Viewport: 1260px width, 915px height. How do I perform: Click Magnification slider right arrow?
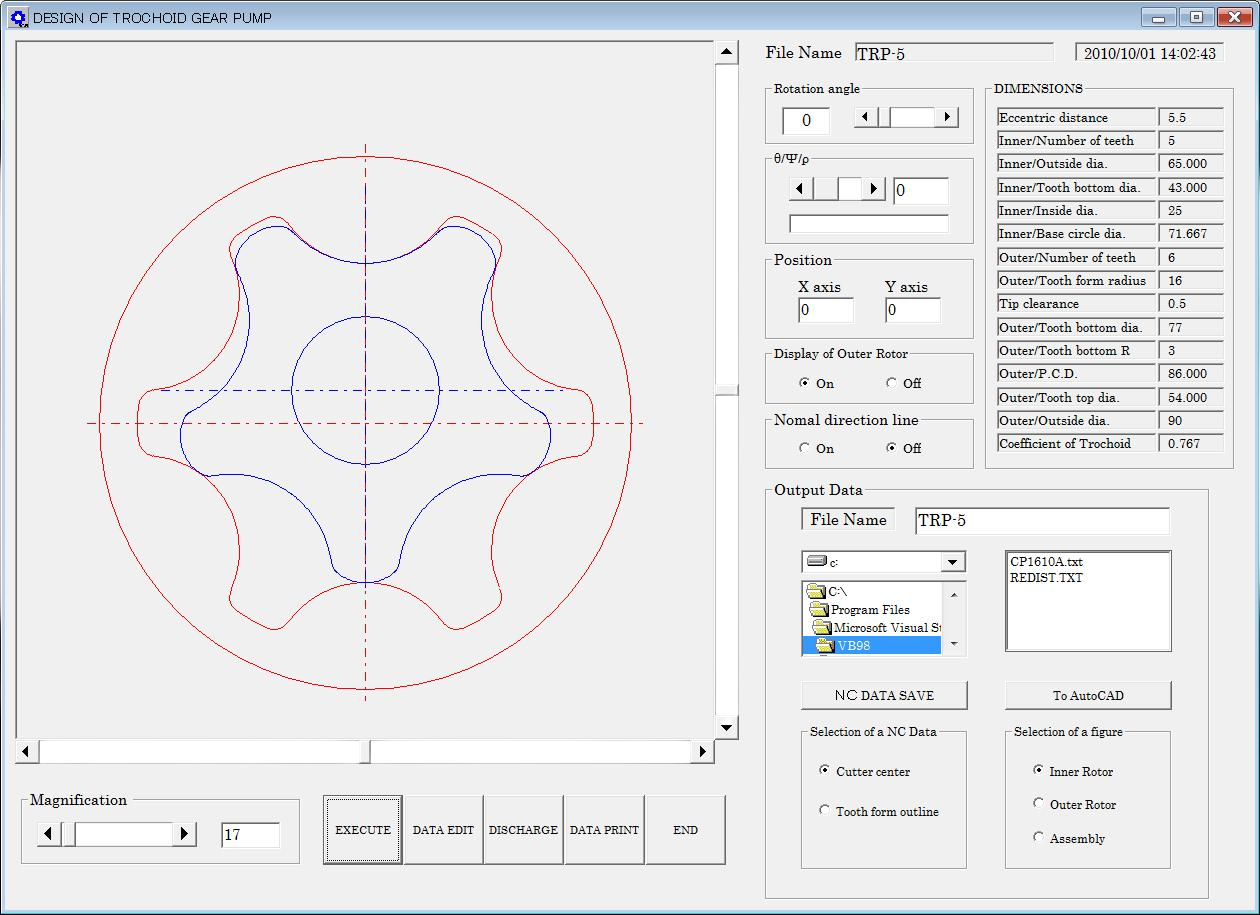(x=184, y=834)
